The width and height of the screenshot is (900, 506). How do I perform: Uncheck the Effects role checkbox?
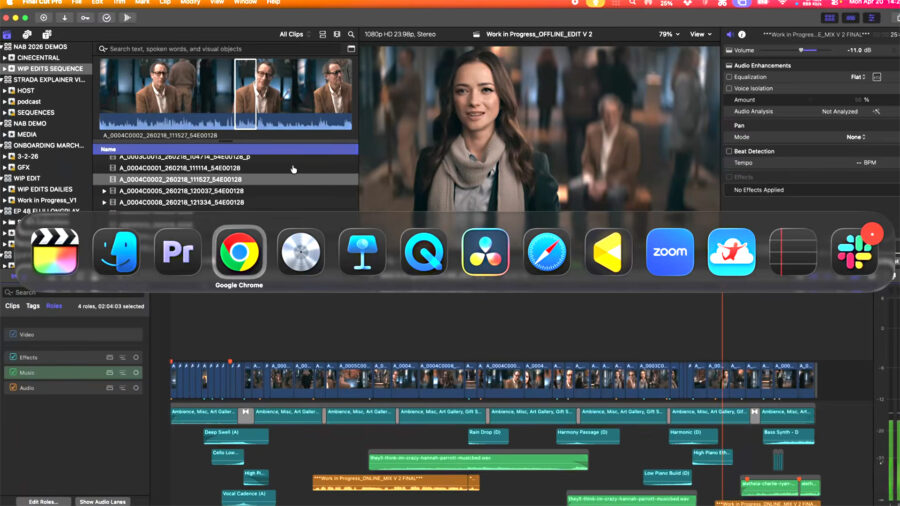13,357
